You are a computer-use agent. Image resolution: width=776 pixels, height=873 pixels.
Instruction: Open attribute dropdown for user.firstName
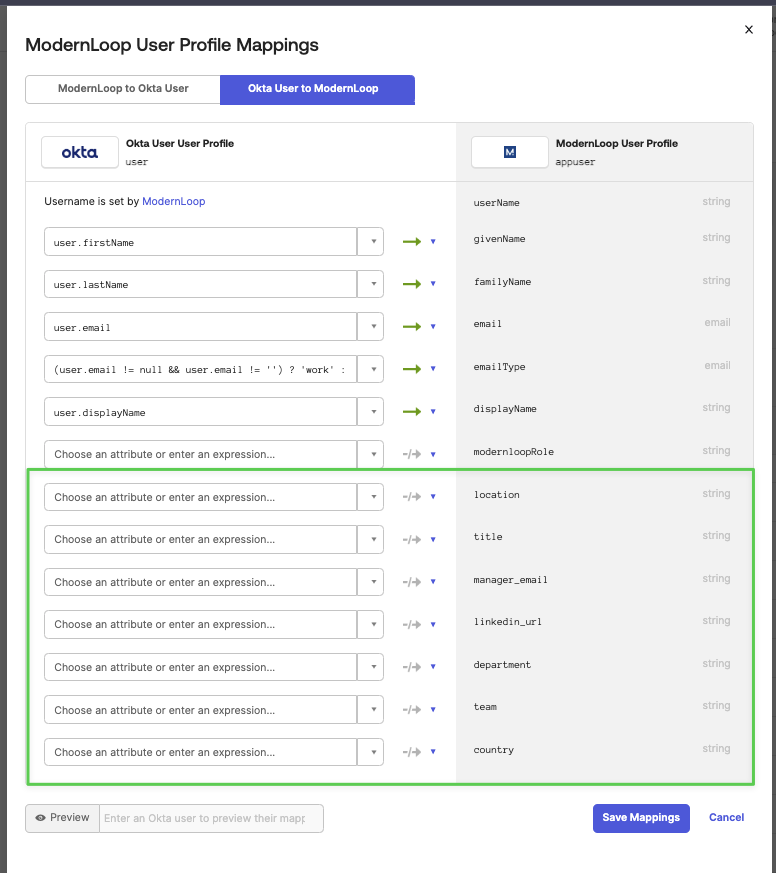coord(370,242)
